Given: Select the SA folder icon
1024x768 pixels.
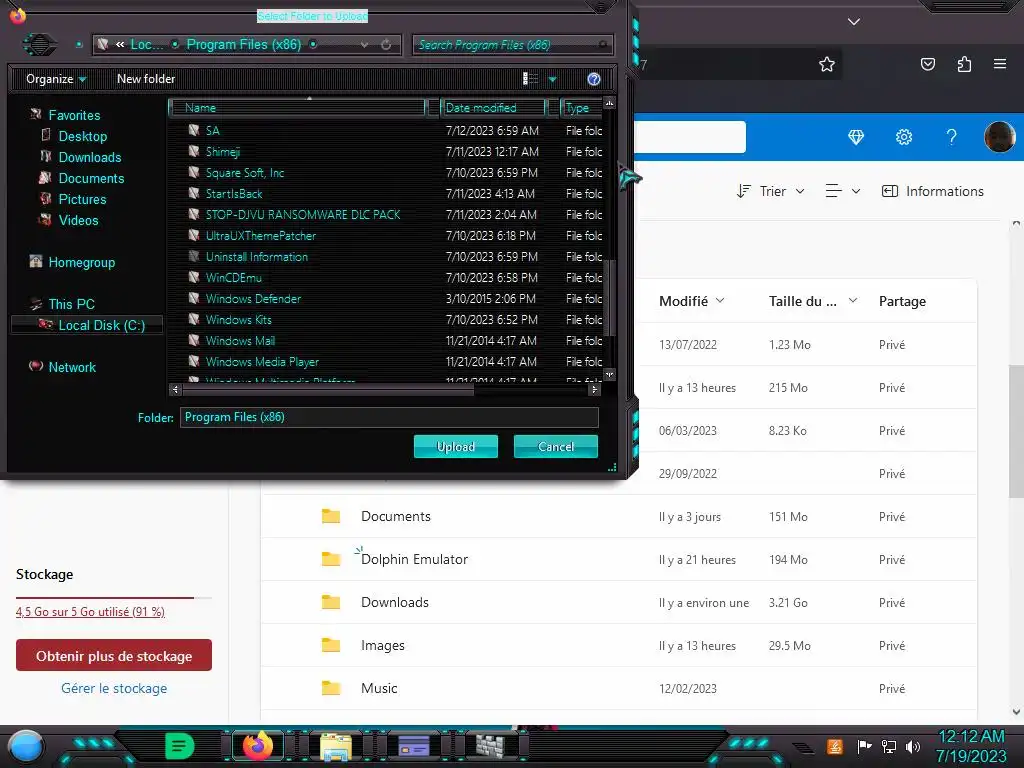Looking at the screenshot, I should click(x=193, y=130).
